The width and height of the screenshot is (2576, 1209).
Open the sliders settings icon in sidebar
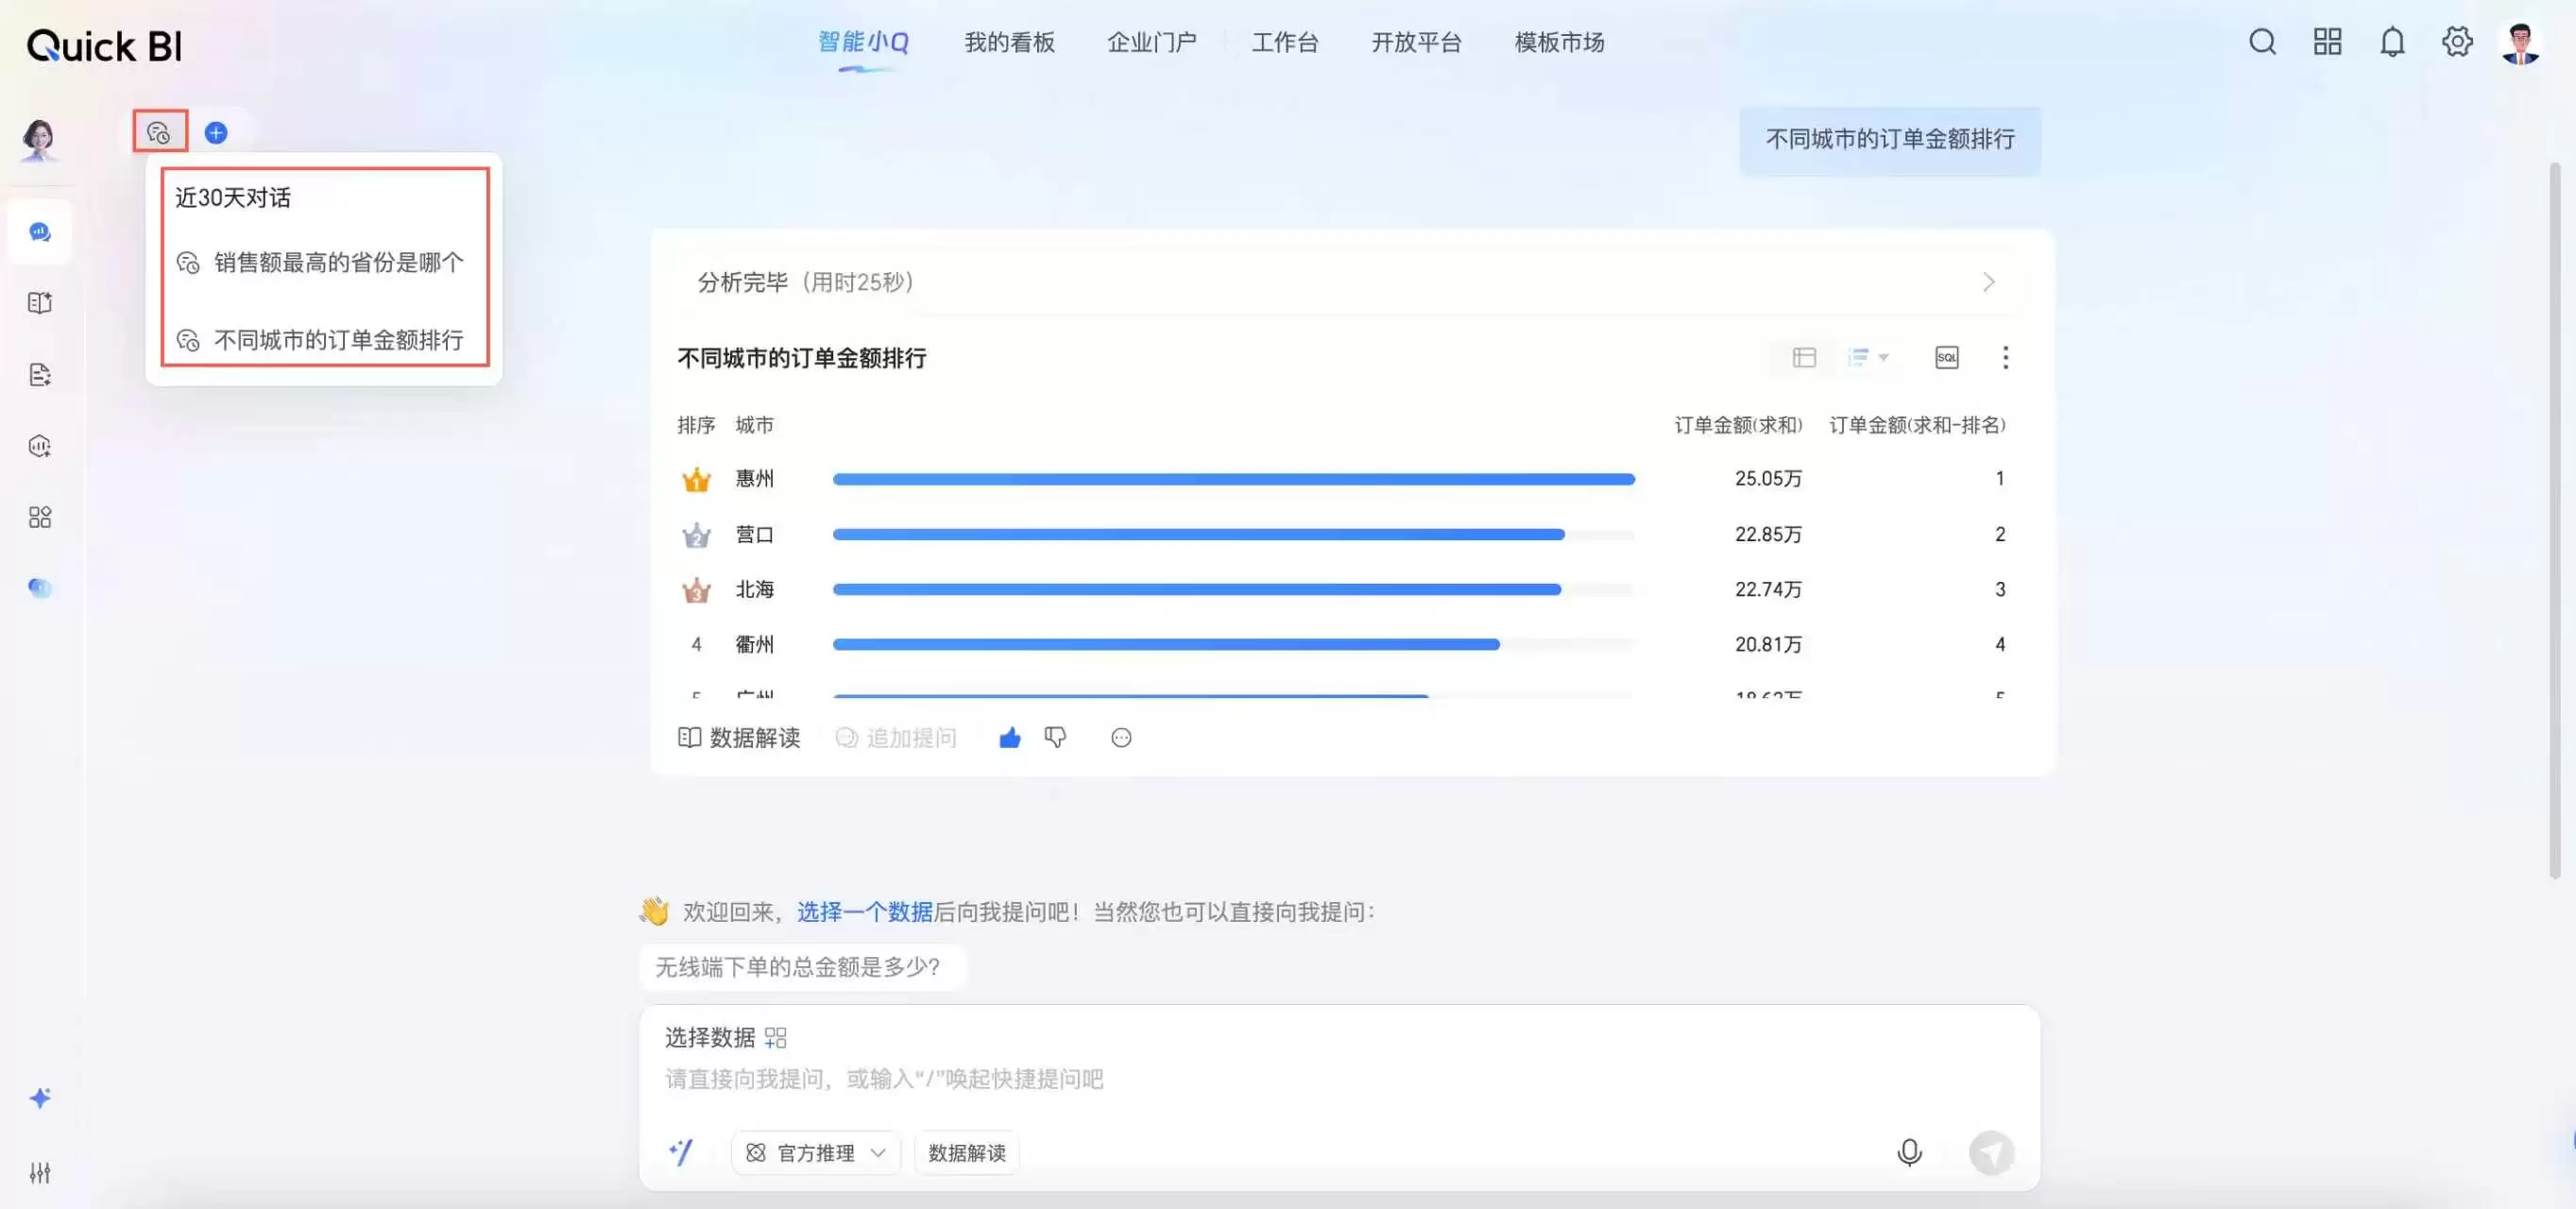(x=40, y=1172)
